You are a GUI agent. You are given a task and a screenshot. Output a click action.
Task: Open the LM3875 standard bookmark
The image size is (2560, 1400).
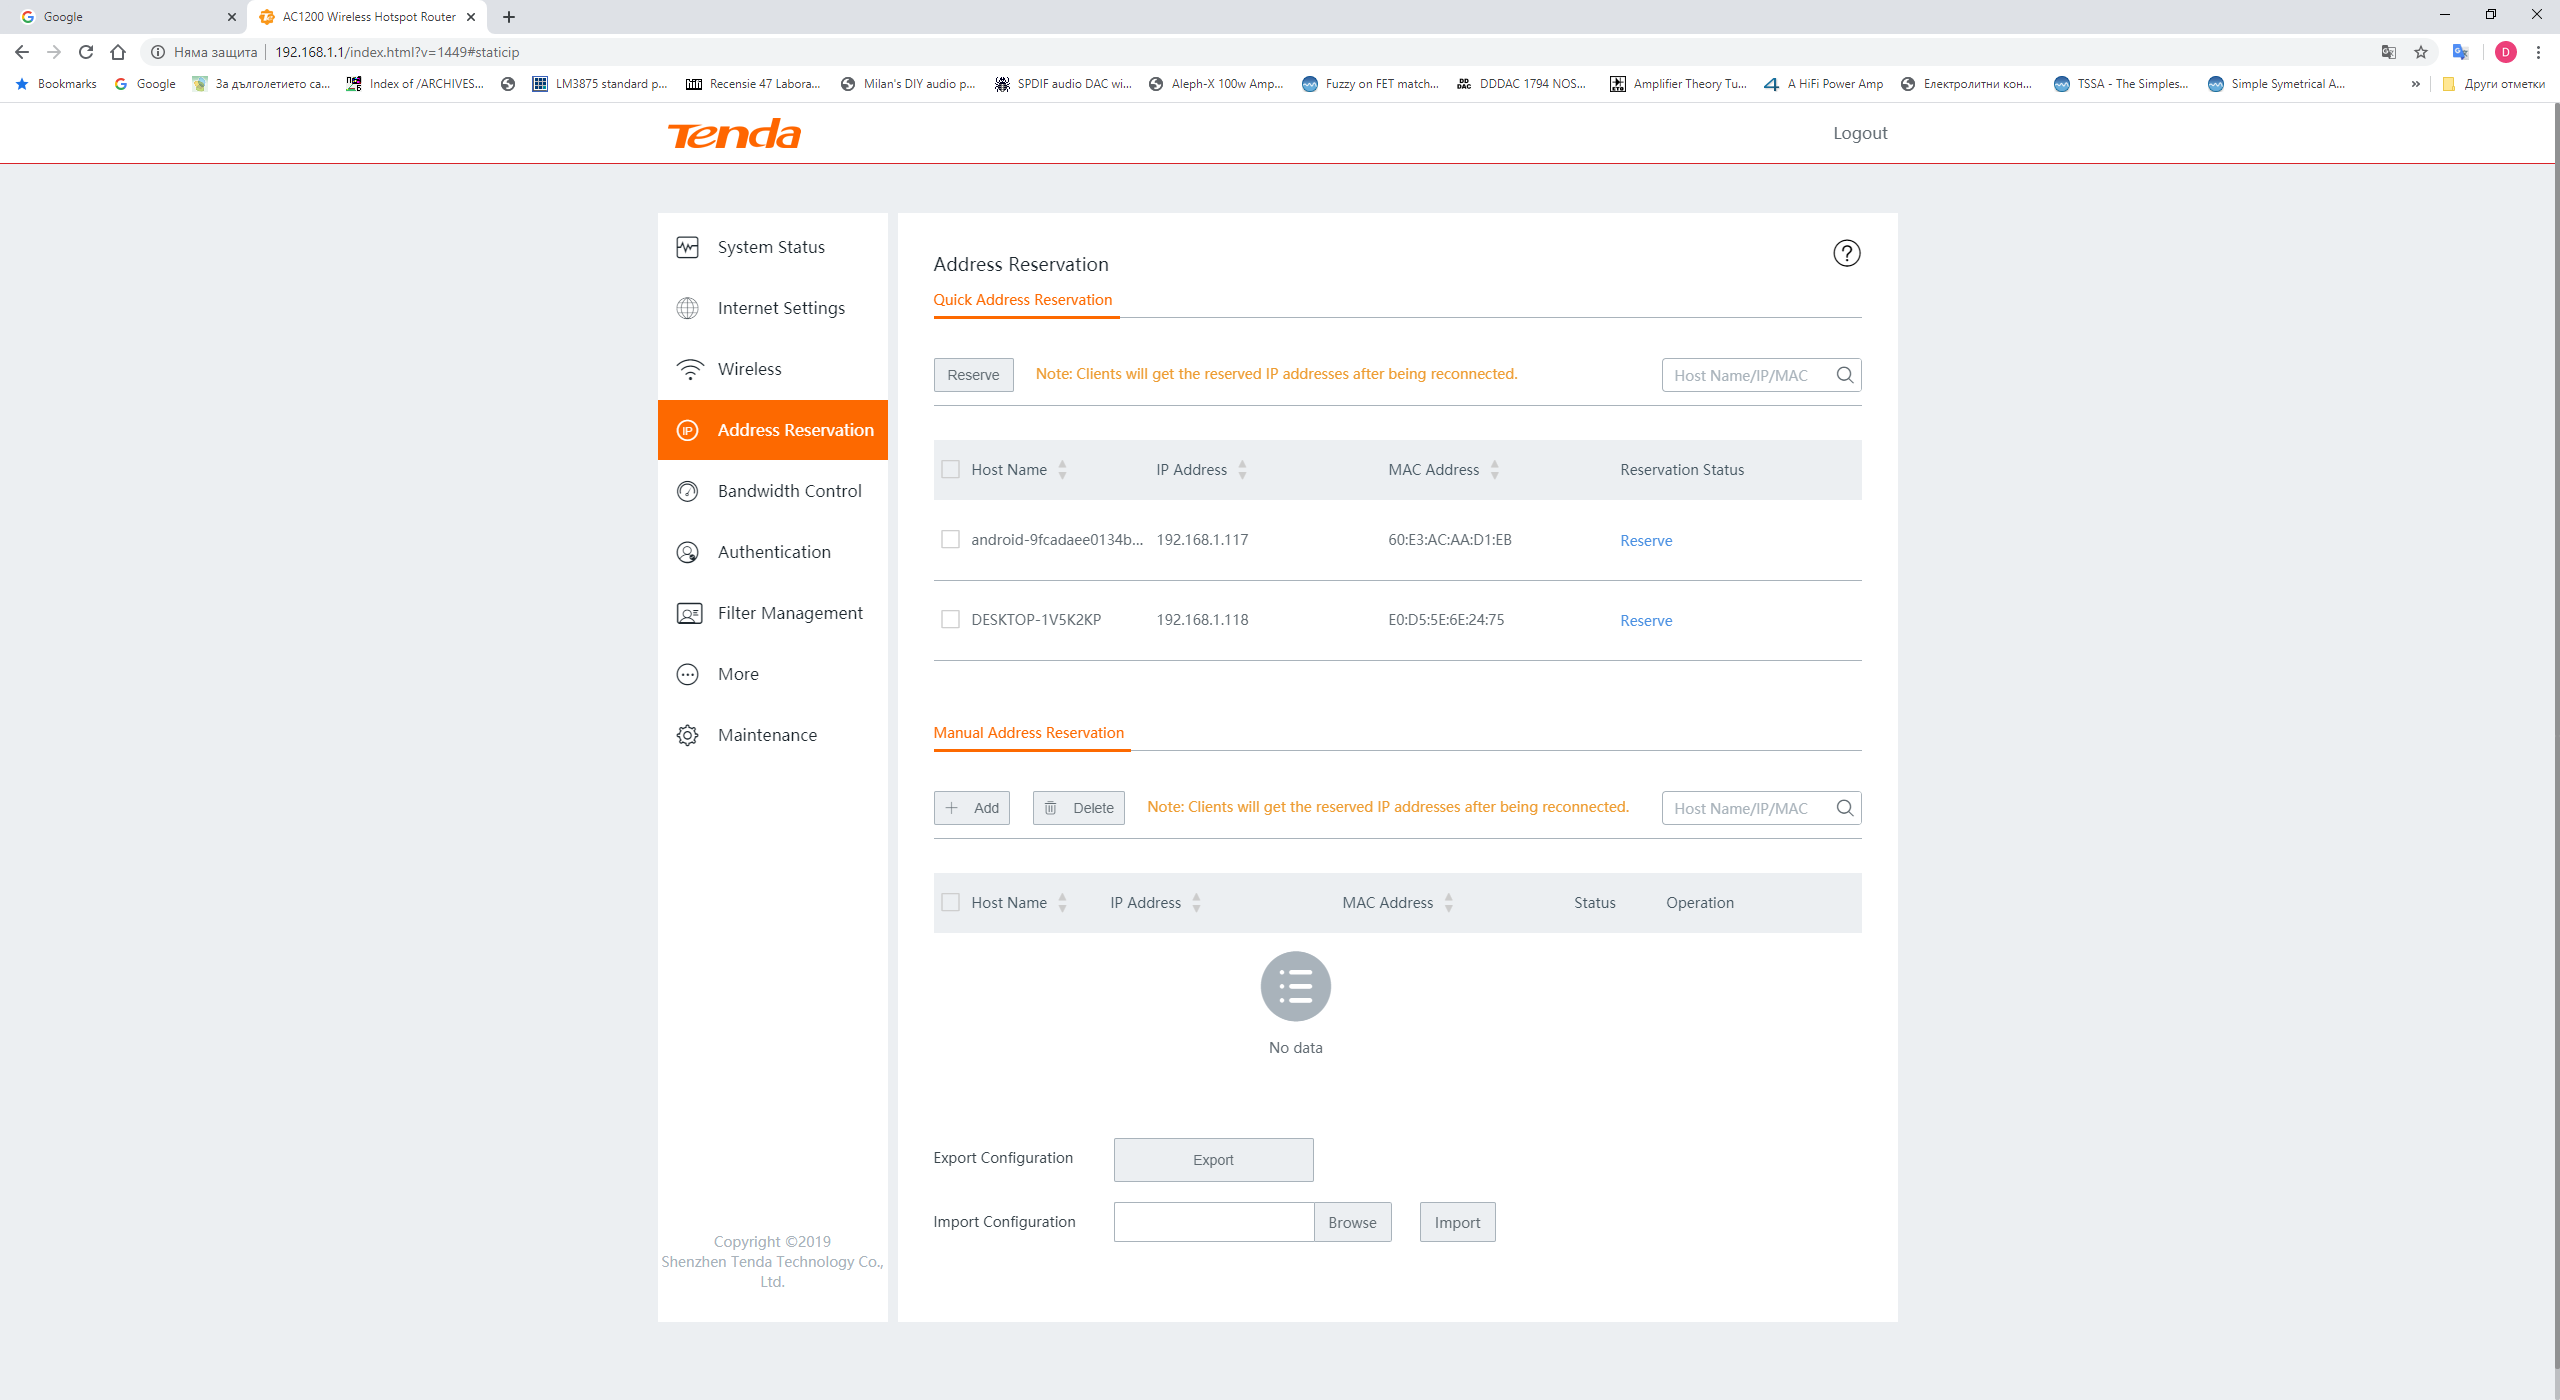click(x=600, y=84)
